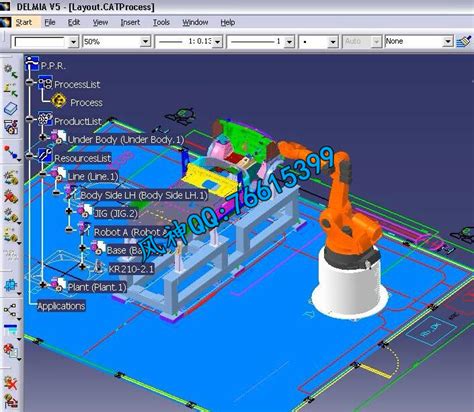
Task: Click the DELMIA workbench icon beside Start menu
Action: coord(6,22)
